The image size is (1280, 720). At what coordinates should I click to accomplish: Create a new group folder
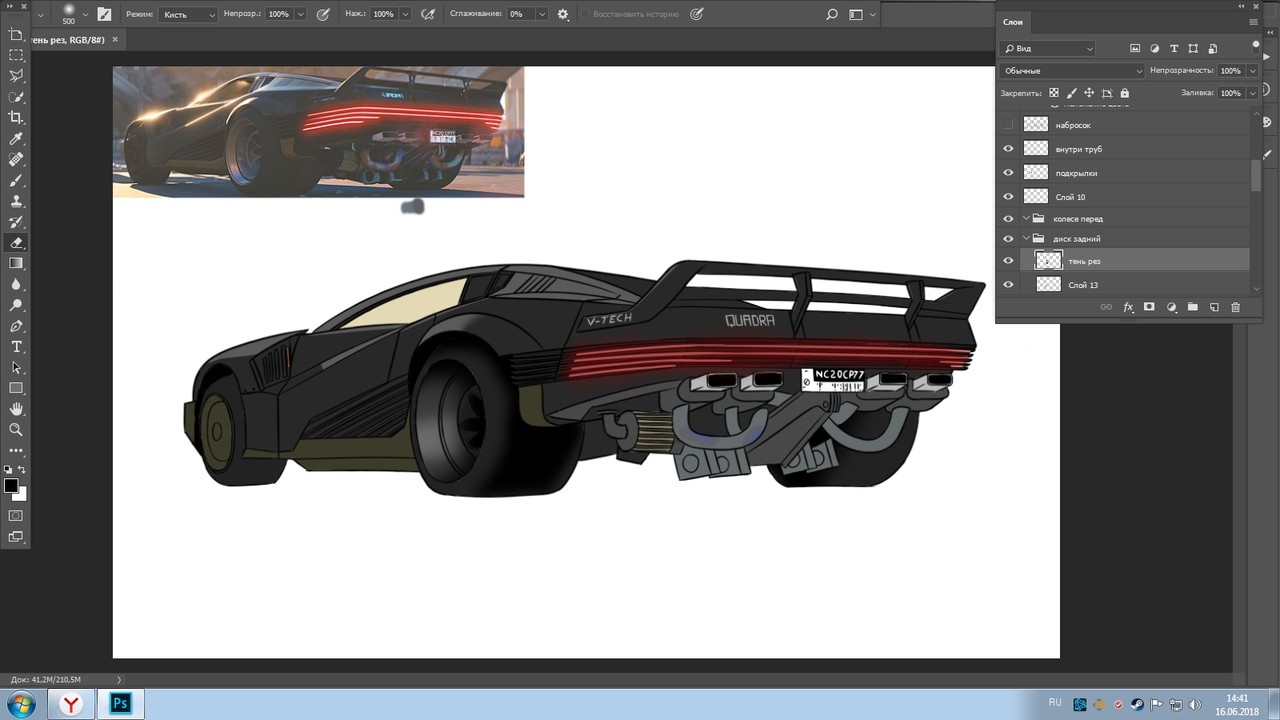(x=1192, y=307)
